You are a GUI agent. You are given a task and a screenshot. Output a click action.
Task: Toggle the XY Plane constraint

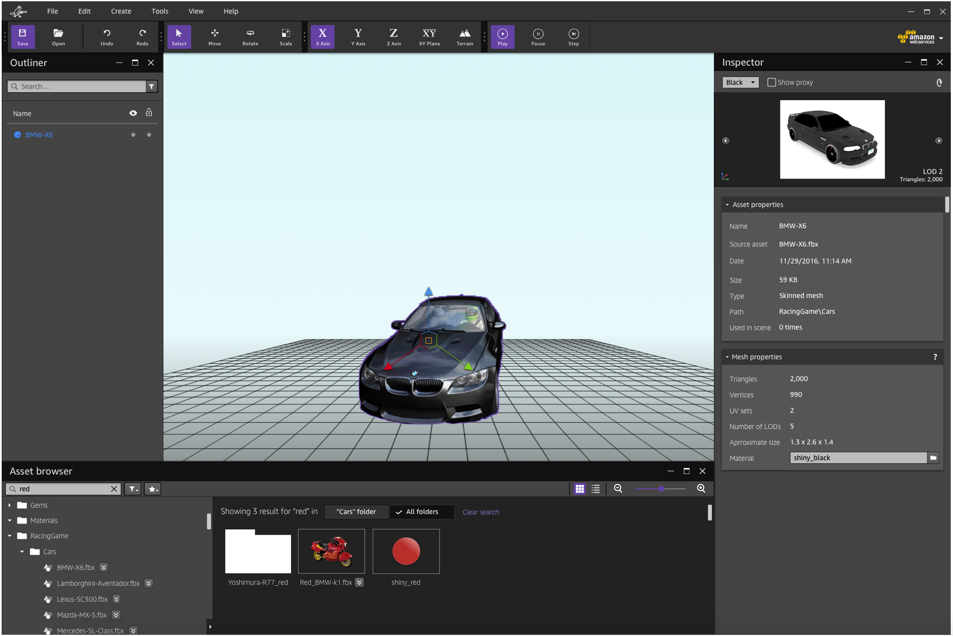[429, 36]
